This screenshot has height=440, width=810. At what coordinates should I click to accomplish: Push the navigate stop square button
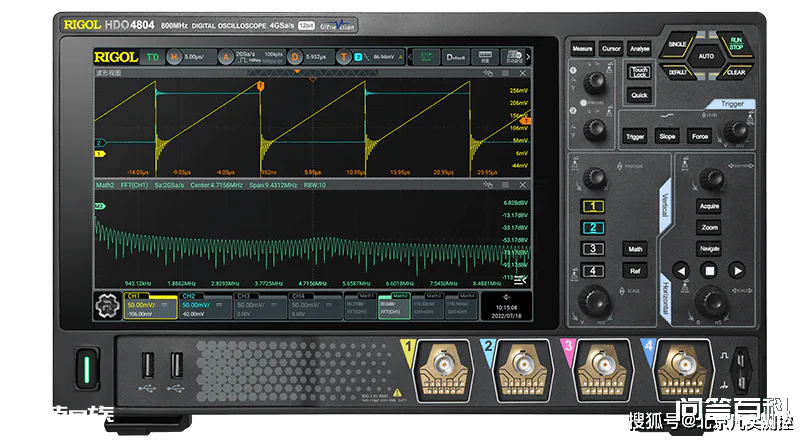click(710, 271)
